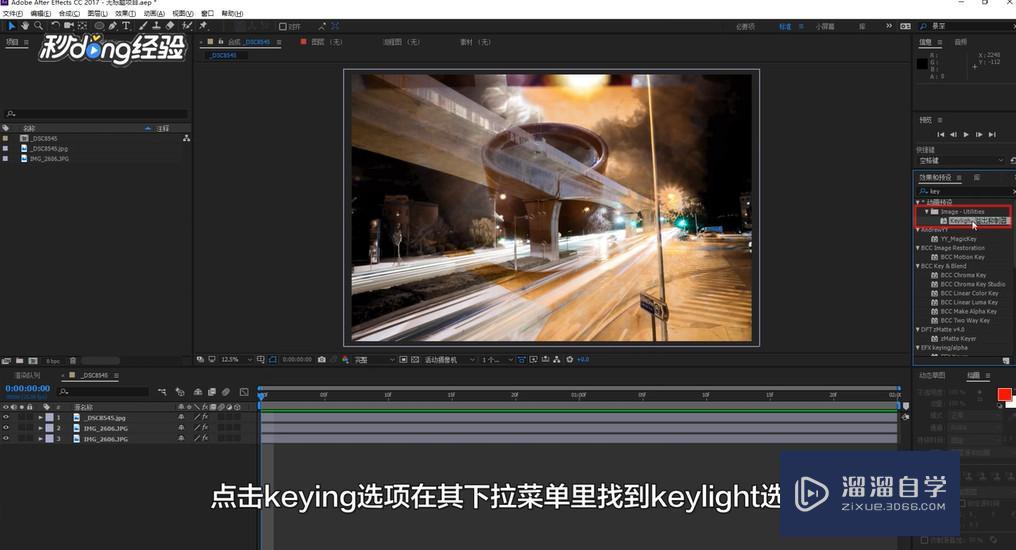Toggle the transparency grid button in viewer
The height and width of the screenshot is (550, 1016).
click(415, 360)
